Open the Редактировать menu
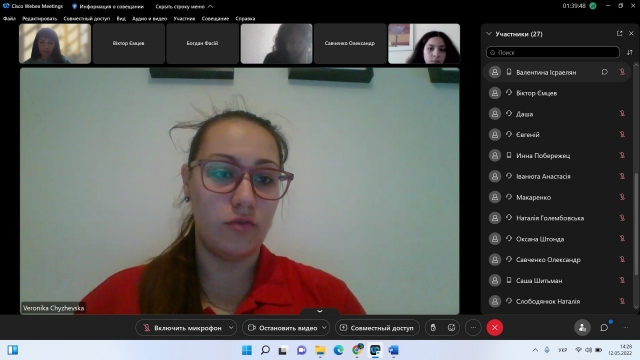The width and height of the screenshot is (640, 360). [40, 18]
